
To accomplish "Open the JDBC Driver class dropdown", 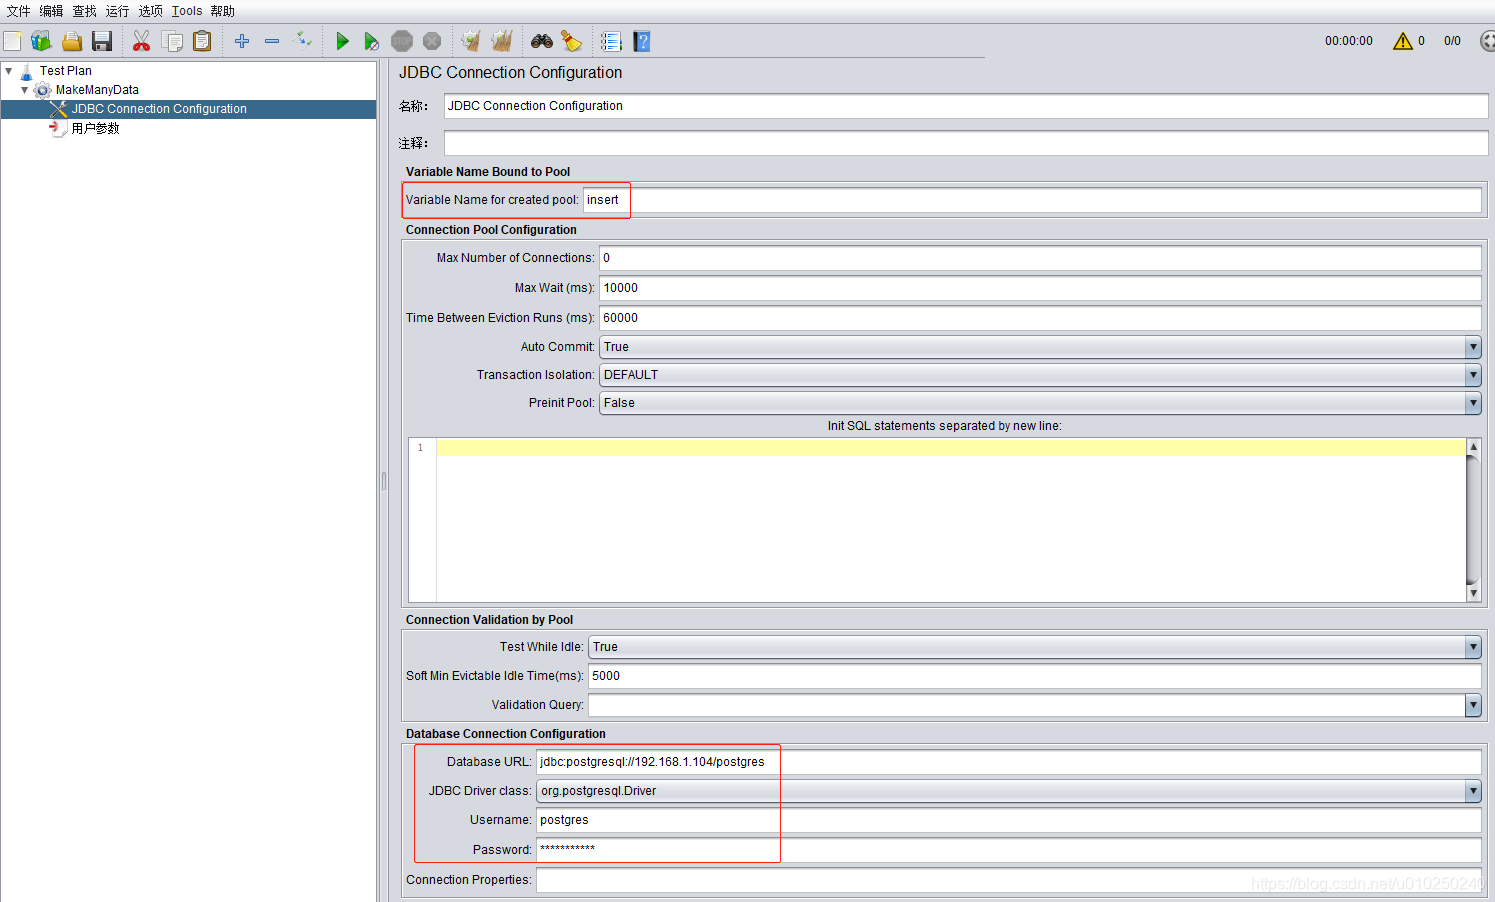I will (x=1473, y=791).
